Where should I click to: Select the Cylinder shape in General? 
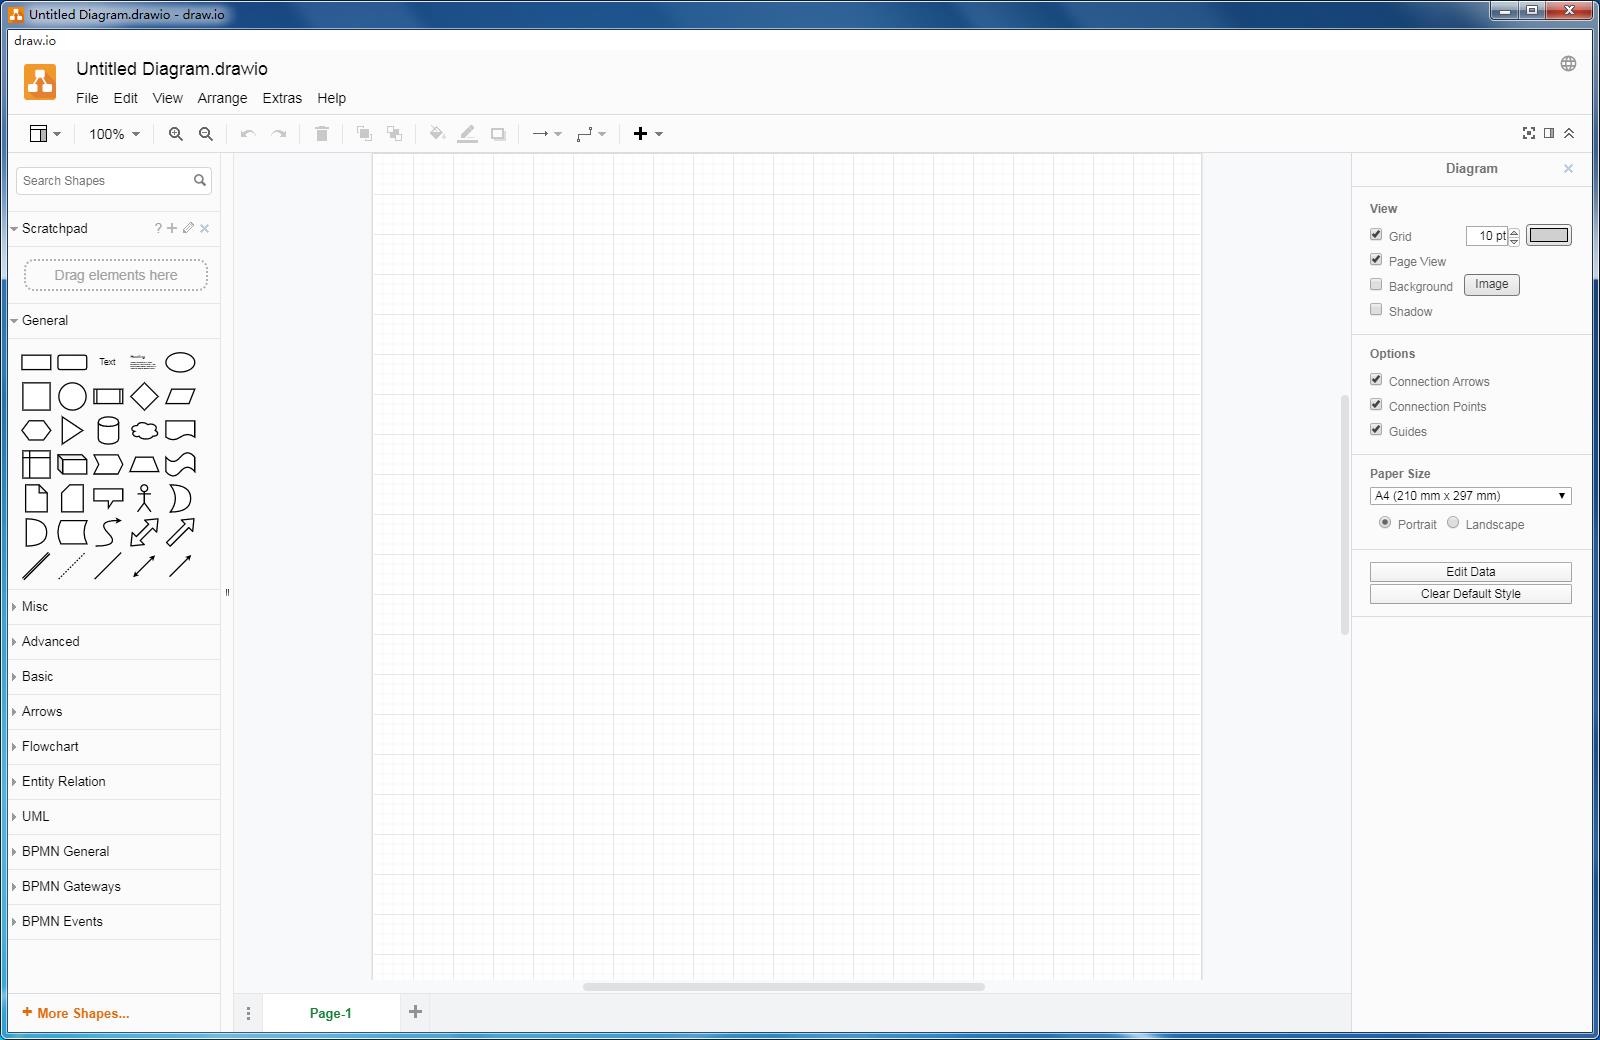point(108,431)
